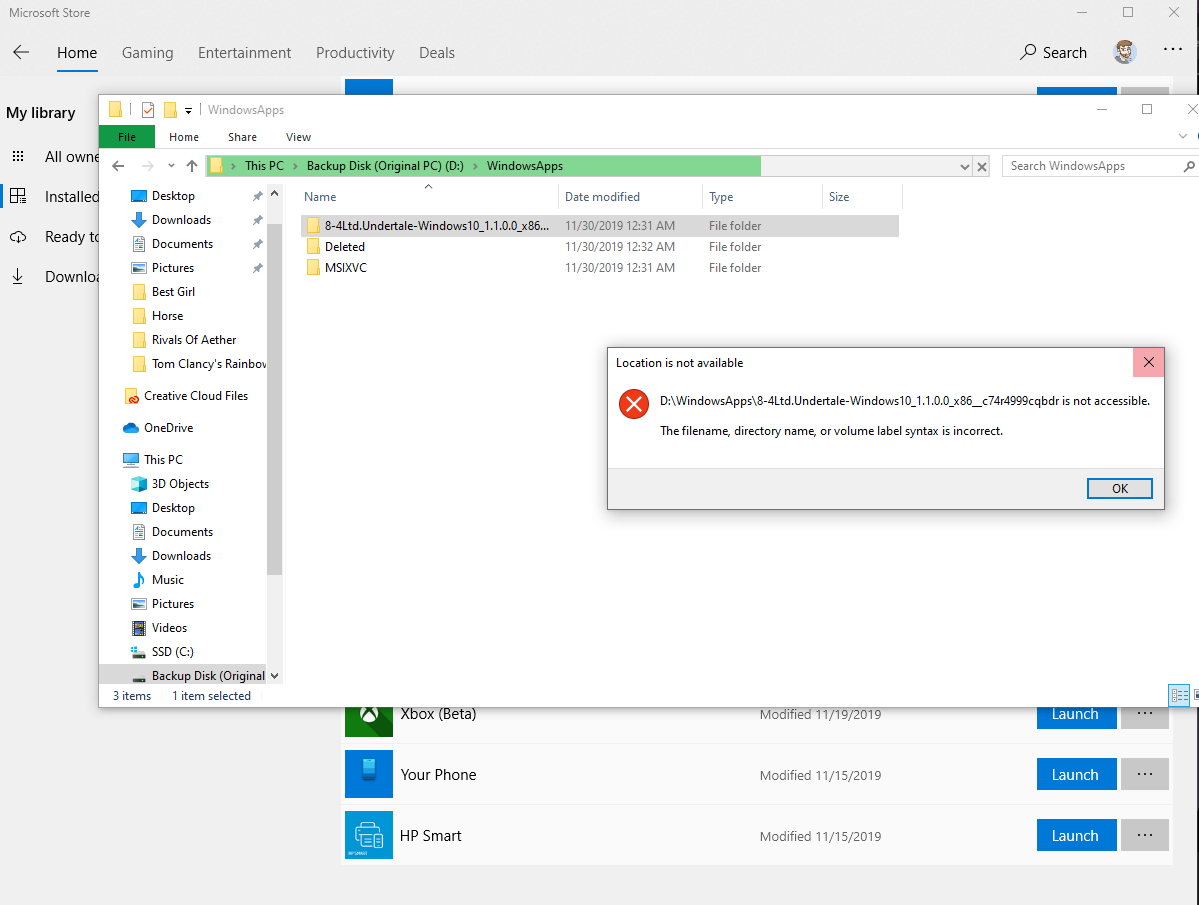Open recent locations dropdown arrow
1199x905 pixels.
click(171, 166)
